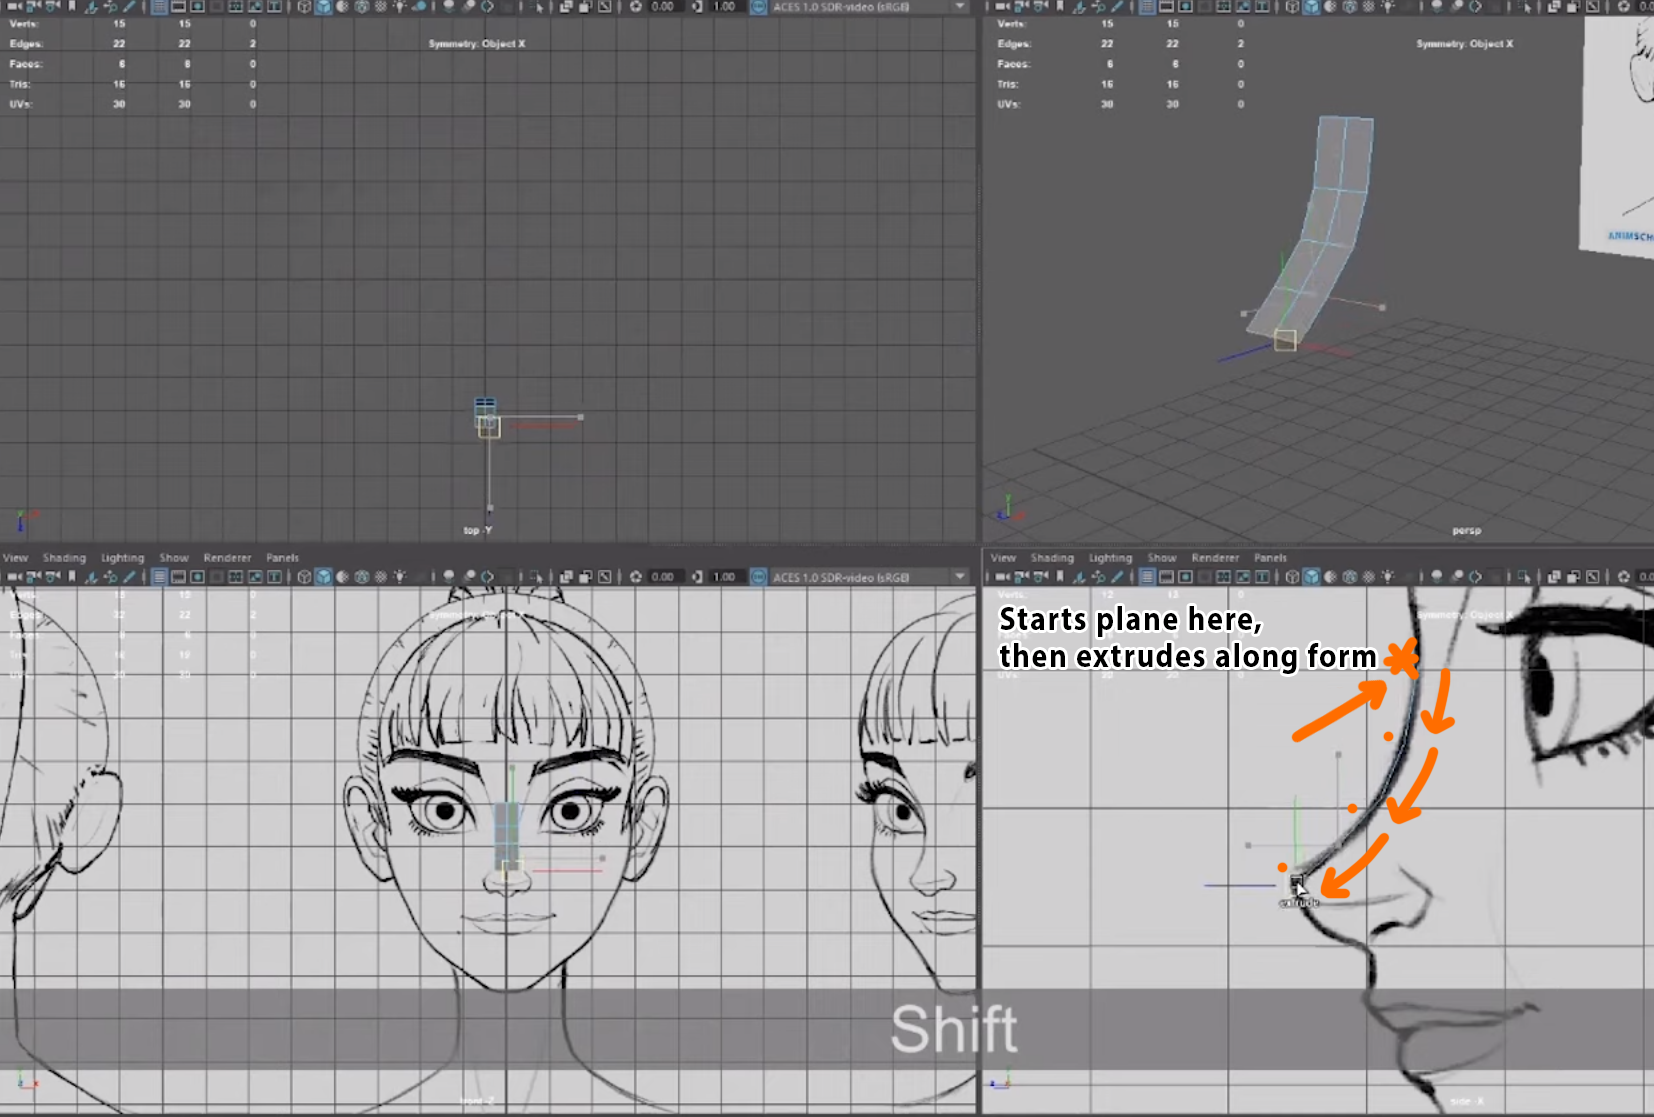Viewport: 1654px width, 1117px height.
Task: Open the Renderer menu
Action: [228, 557]
